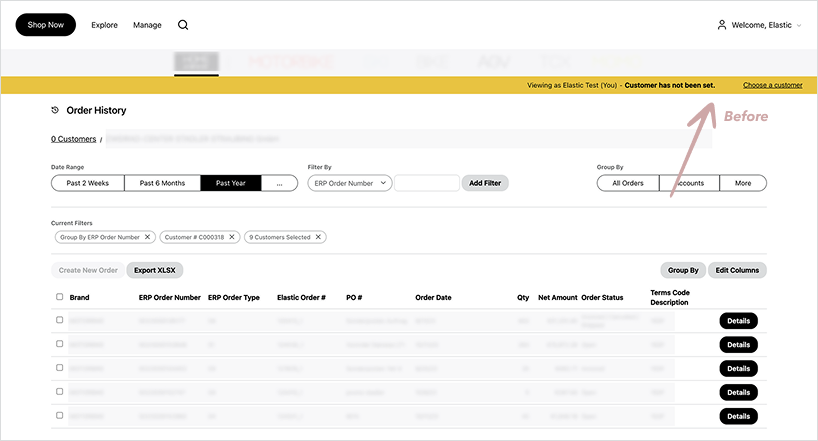Screen dimensions: 818x441
Task: Click the search magnifier icon
Action: 183,25
